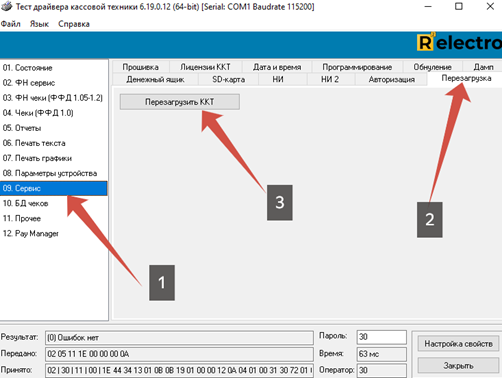The width and height of the screenshot is (502, 378).
Task: Click the Принято data field
Action: tap(179, 370)
